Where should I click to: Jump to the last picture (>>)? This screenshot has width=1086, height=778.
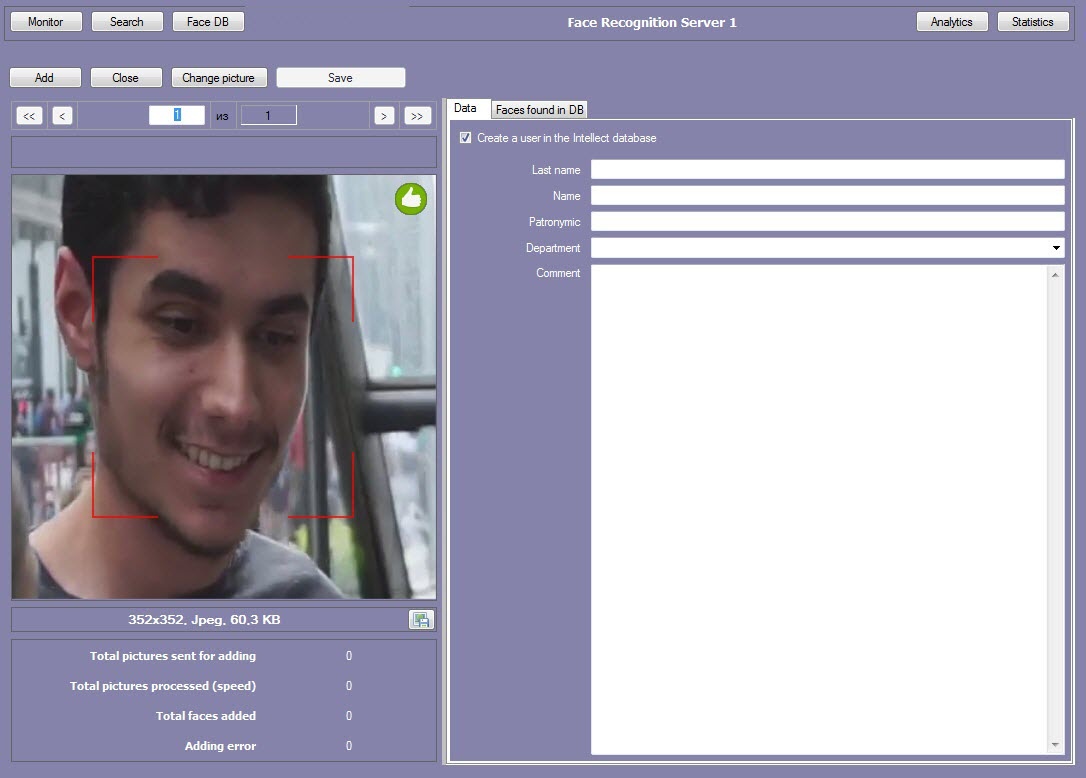pos(417,116)
